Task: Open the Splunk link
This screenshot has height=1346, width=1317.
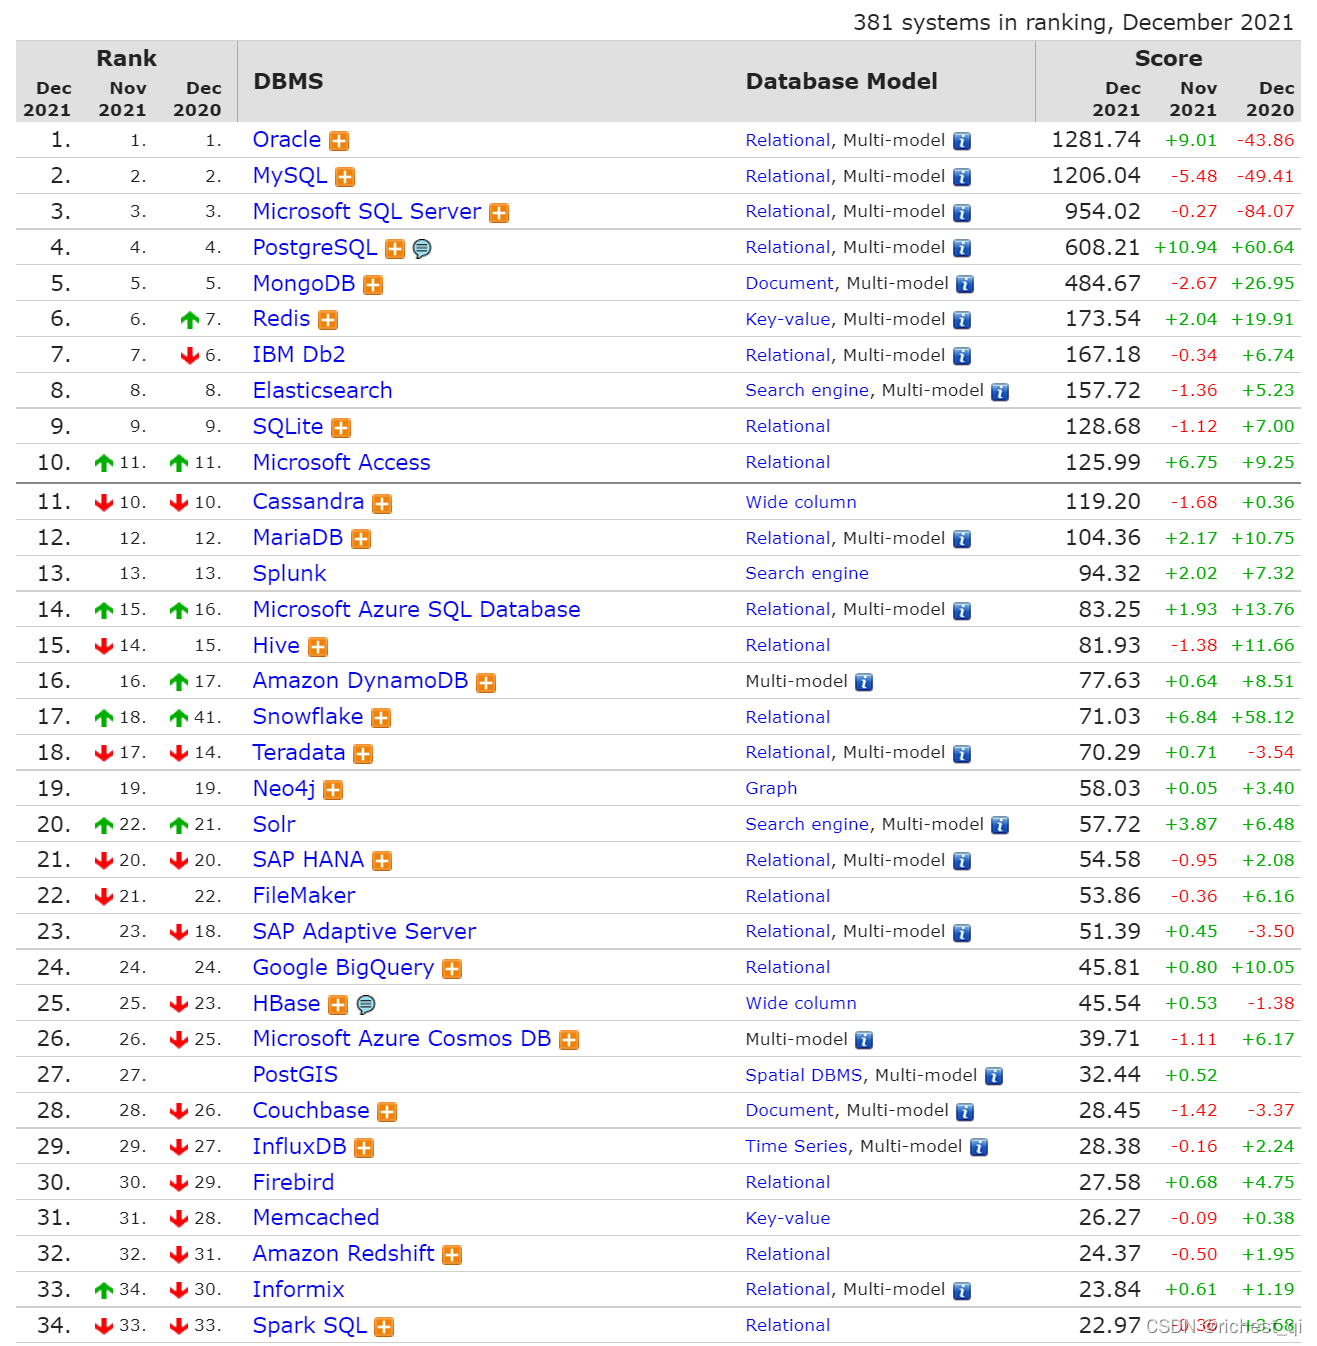Action: [289, 574]
